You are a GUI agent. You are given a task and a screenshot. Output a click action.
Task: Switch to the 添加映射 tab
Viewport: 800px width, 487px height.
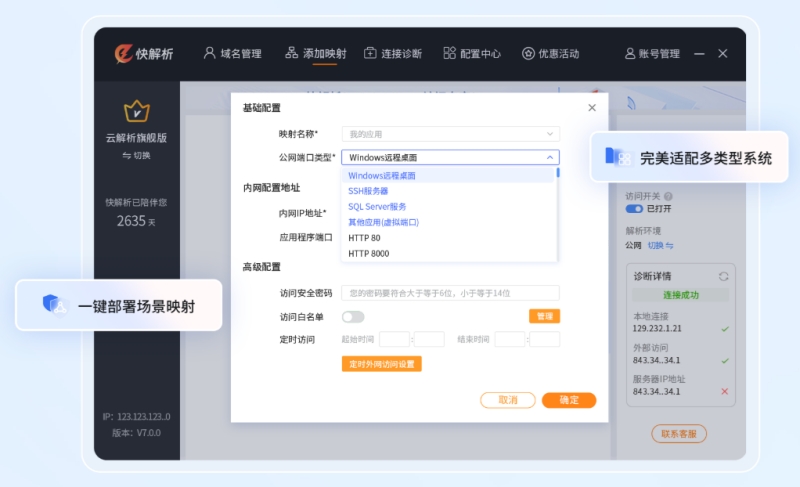[x=316, y=54]
